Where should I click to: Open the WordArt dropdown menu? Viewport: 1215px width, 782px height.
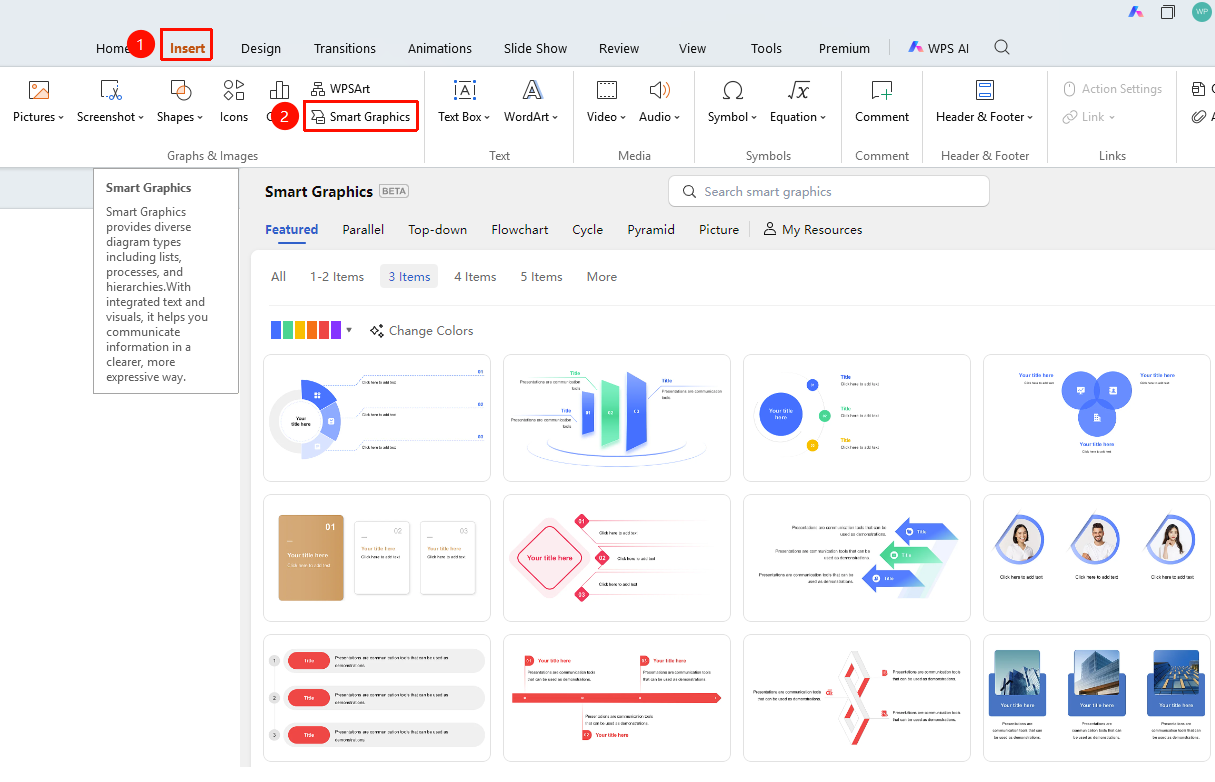(x=555, y=118)
